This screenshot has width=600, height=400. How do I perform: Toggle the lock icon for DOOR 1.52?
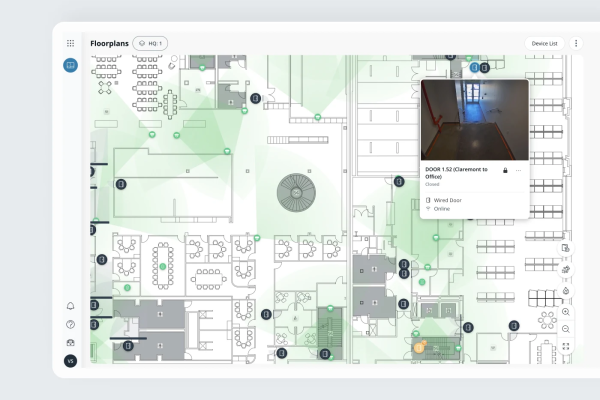tap(504, 171)
